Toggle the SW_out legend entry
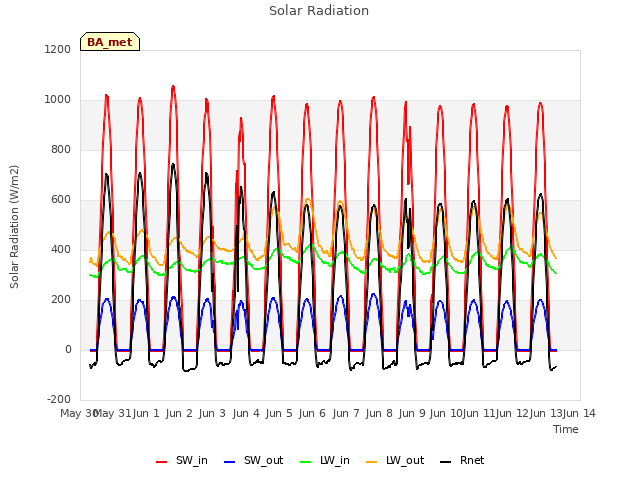The image size is (640, 480). 253,461
